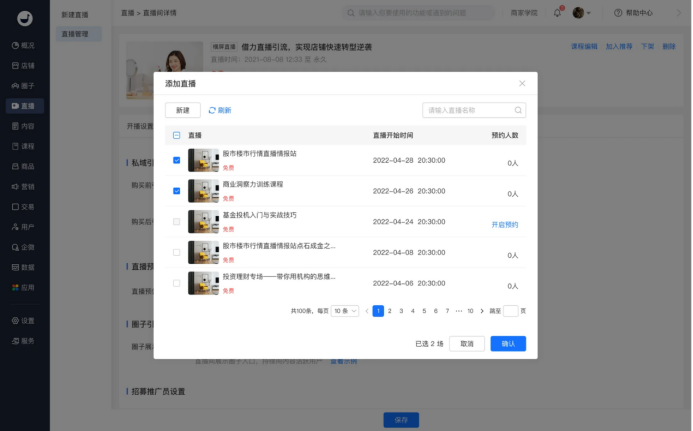Uncheck 股市楼市行情直播情报站 row checkbox
The height and width of the screenshot is (431, 693).
pyautogui.click(x=176, y=160)
